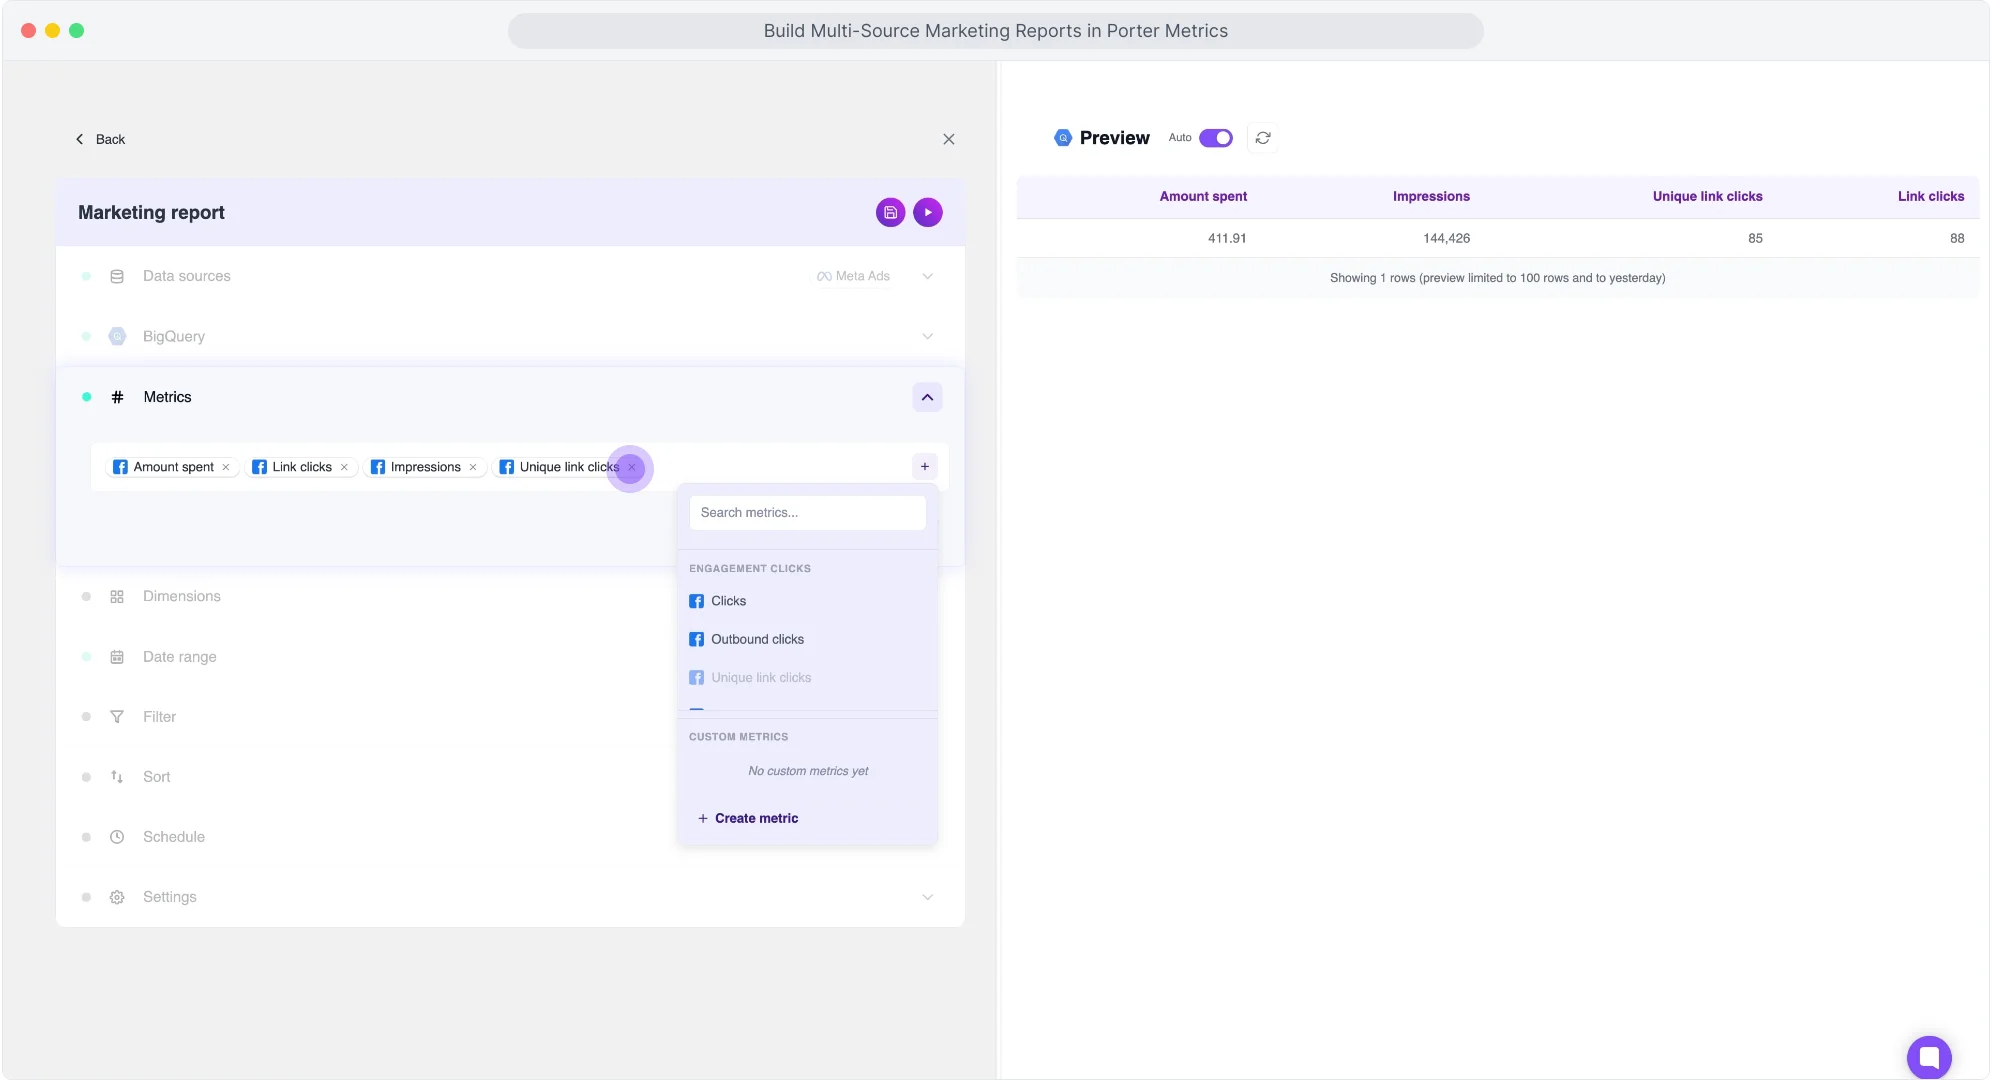Screen dimensions: 1992x1080
Task: Click the Filter funnel icon
Action: pos(117,716)
